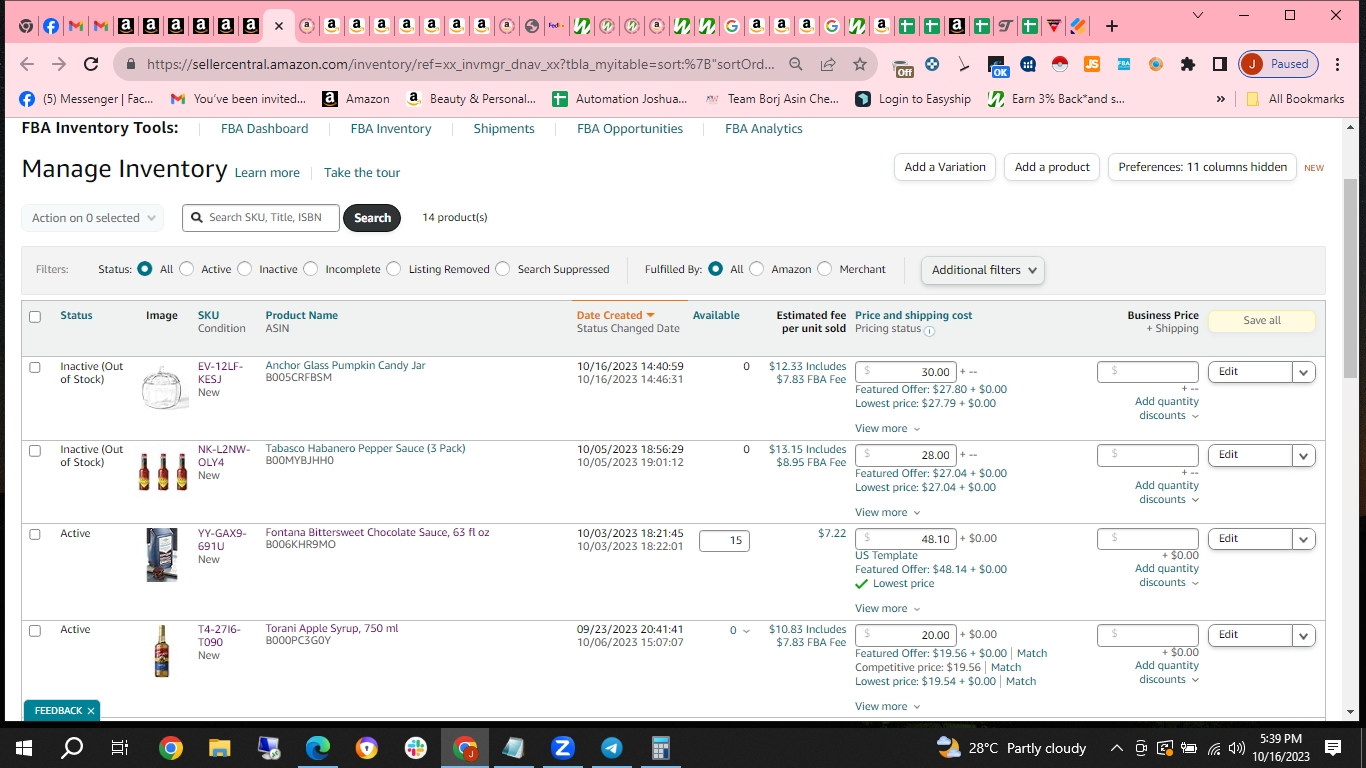Open Calculator from the taskbar
This screenshot has width=1366, height=768.
click(661, 747)
